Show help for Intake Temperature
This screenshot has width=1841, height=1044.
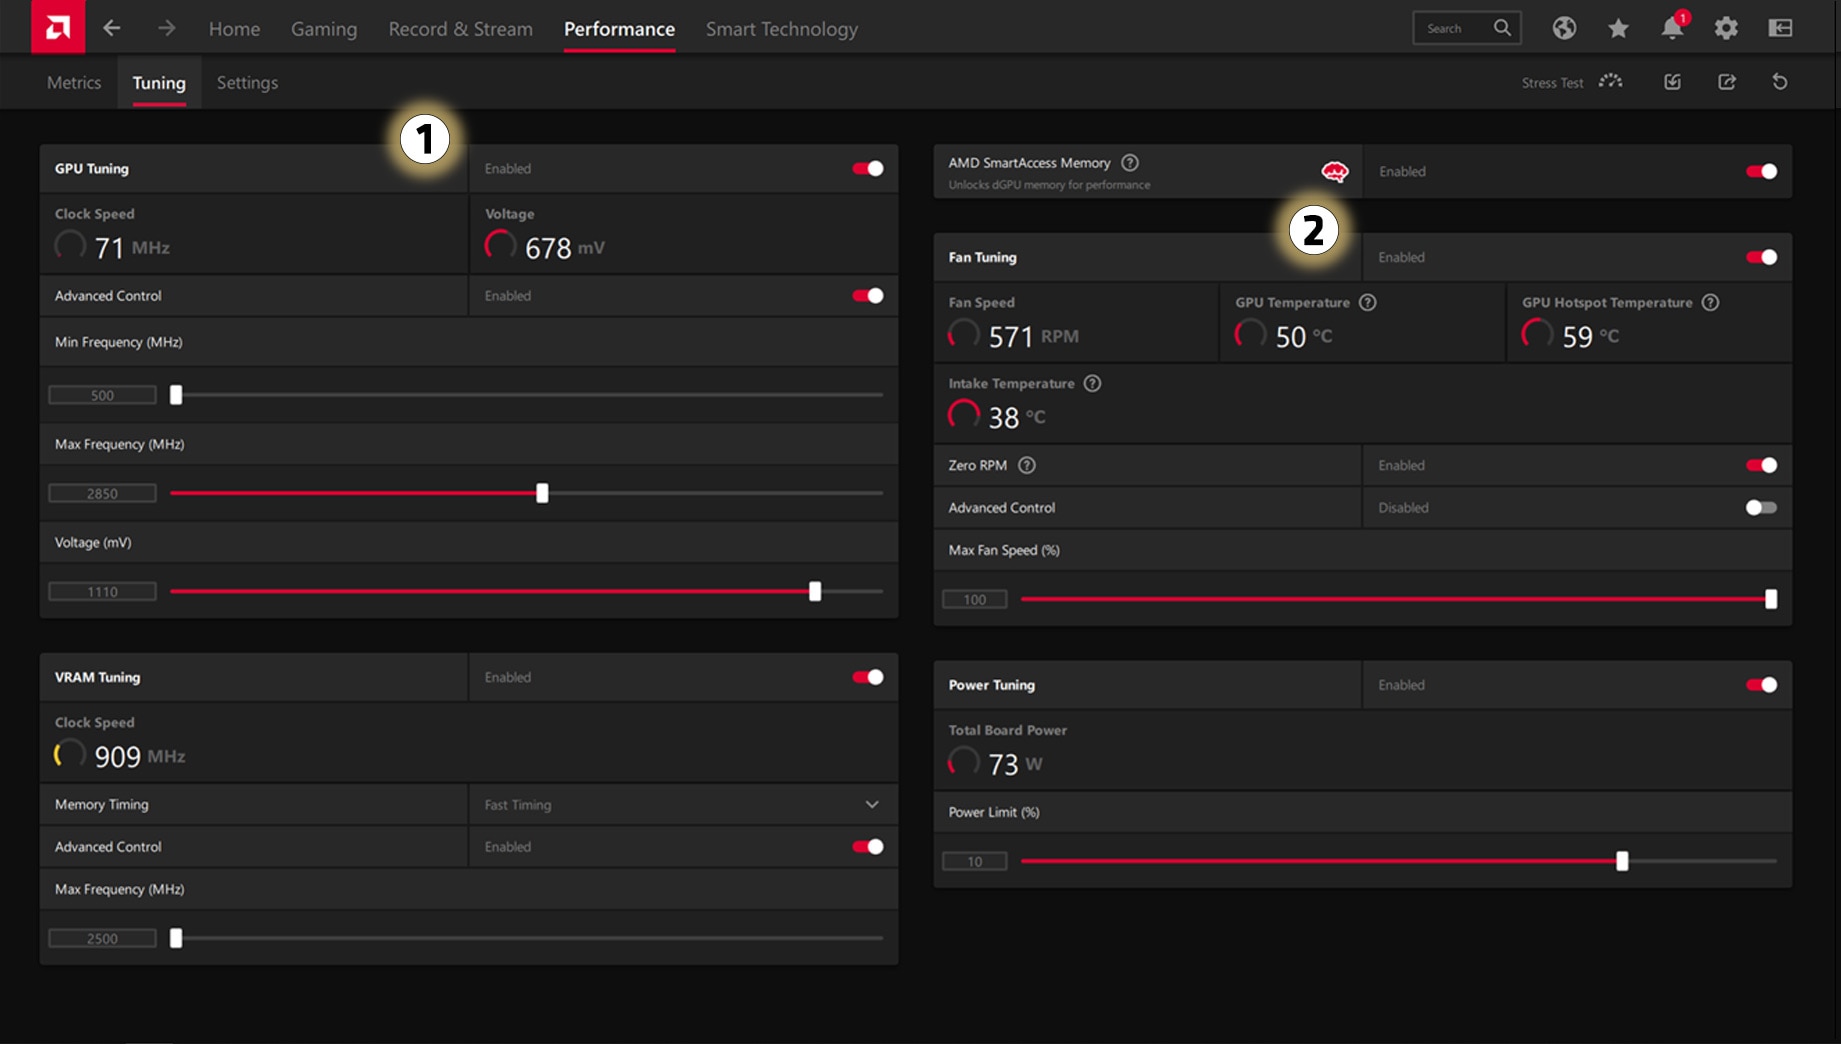[1092, 383]
